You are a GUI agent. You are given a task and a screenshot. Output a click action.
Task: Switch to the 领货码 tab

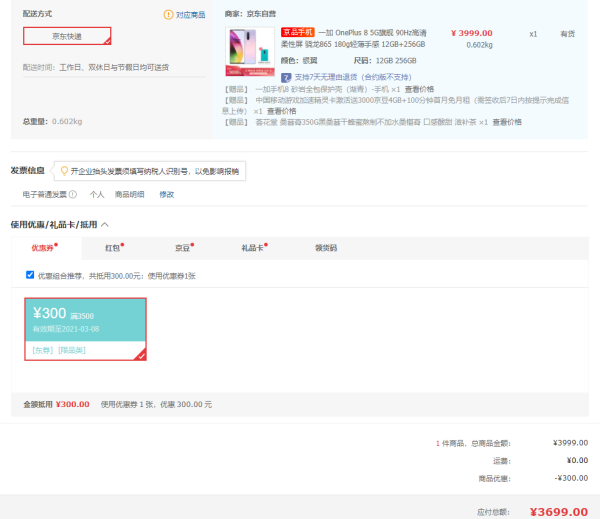[326, 248]
